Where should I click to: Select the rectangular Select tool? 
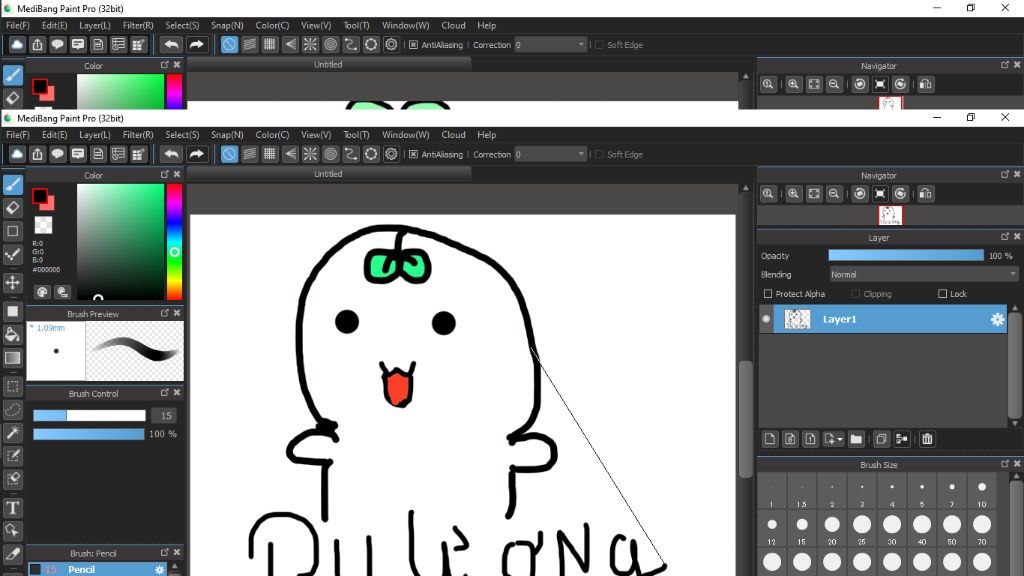[x=12, y=386]
